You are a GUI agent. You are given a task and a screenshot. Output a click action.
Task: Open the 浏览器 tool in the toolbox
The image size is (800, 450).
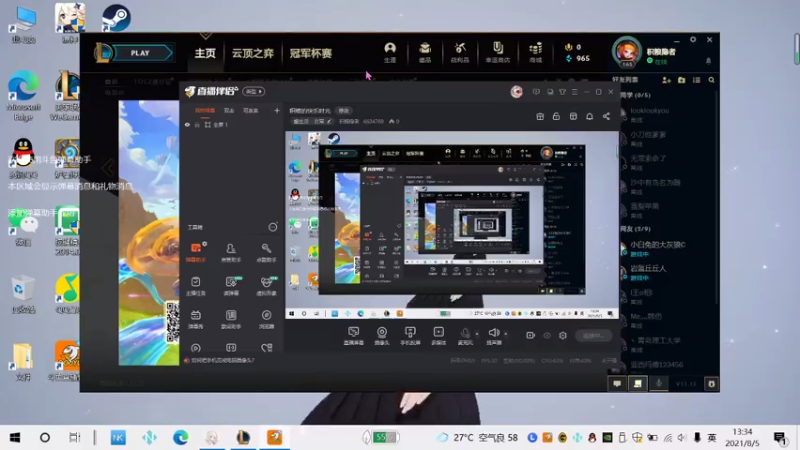[x=266, y=319]
